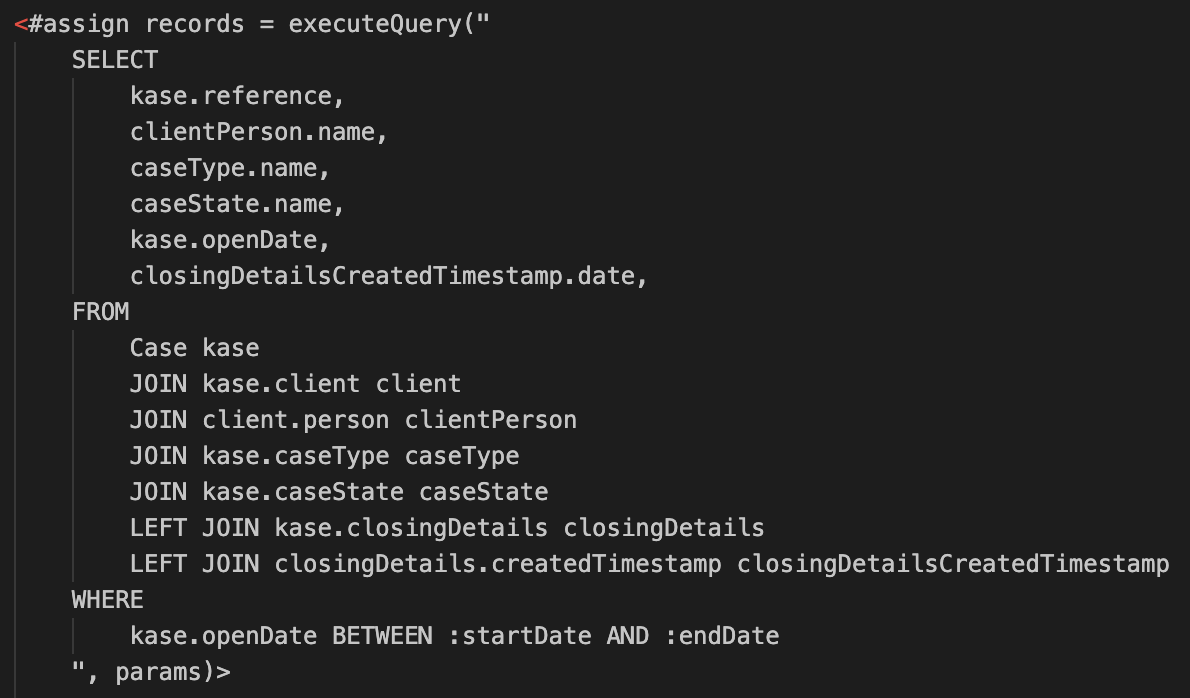1190x698 pixels.
Task: Click JOIN kase.caseState caseState line
Action: click(338, 492)
